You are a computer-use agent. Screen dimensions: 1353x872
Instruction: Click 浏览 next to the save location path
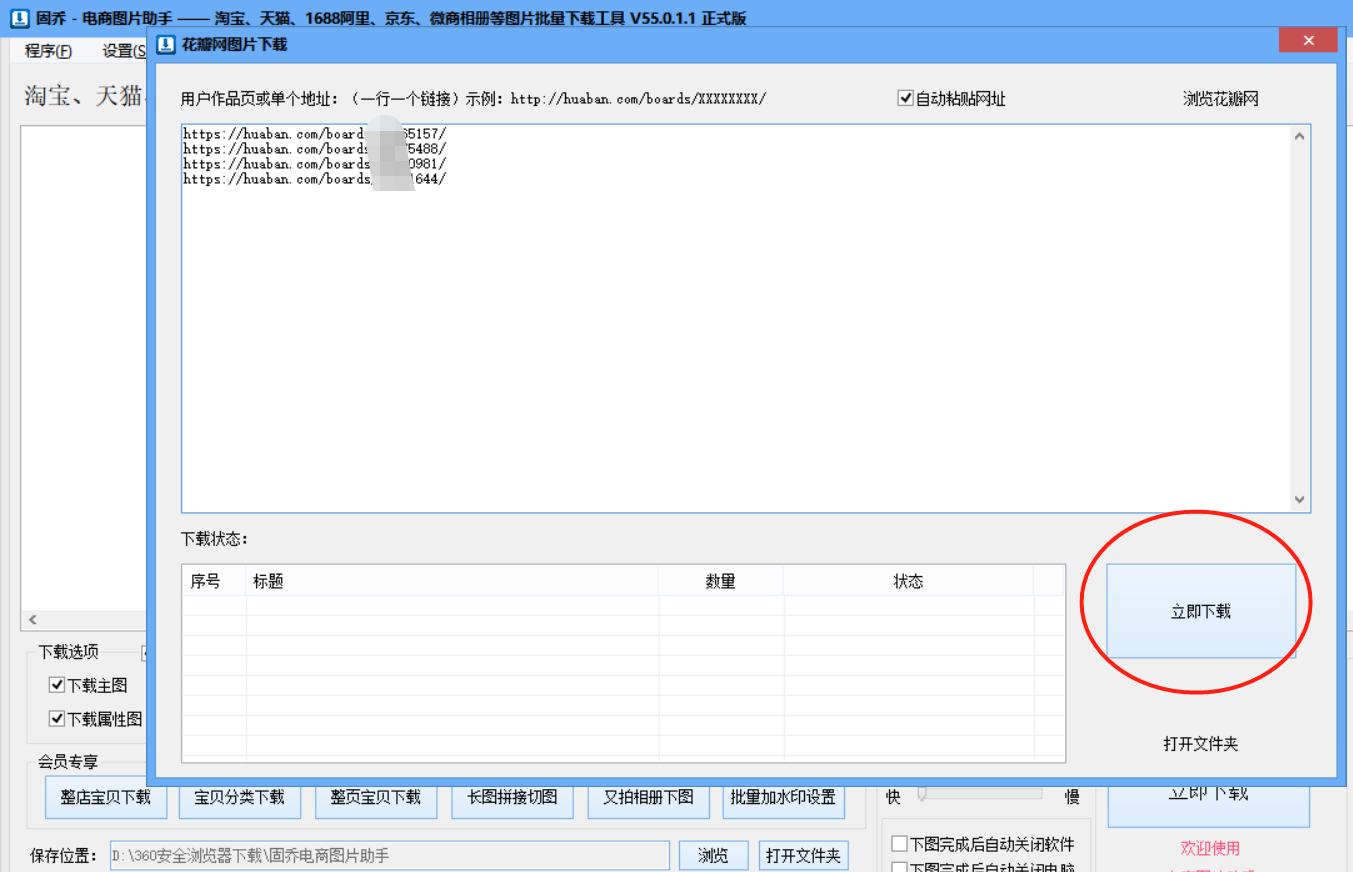coord(713,855)
